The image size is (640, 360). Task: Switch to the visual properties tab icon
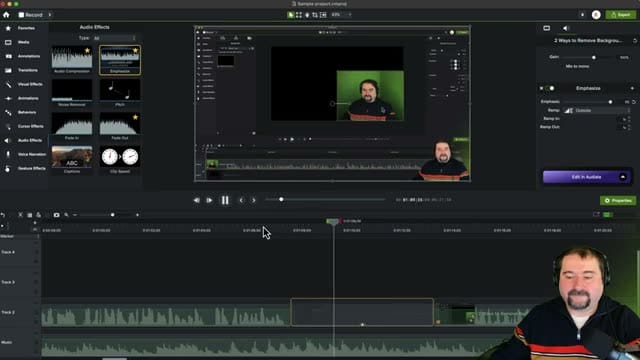point(547,28)
